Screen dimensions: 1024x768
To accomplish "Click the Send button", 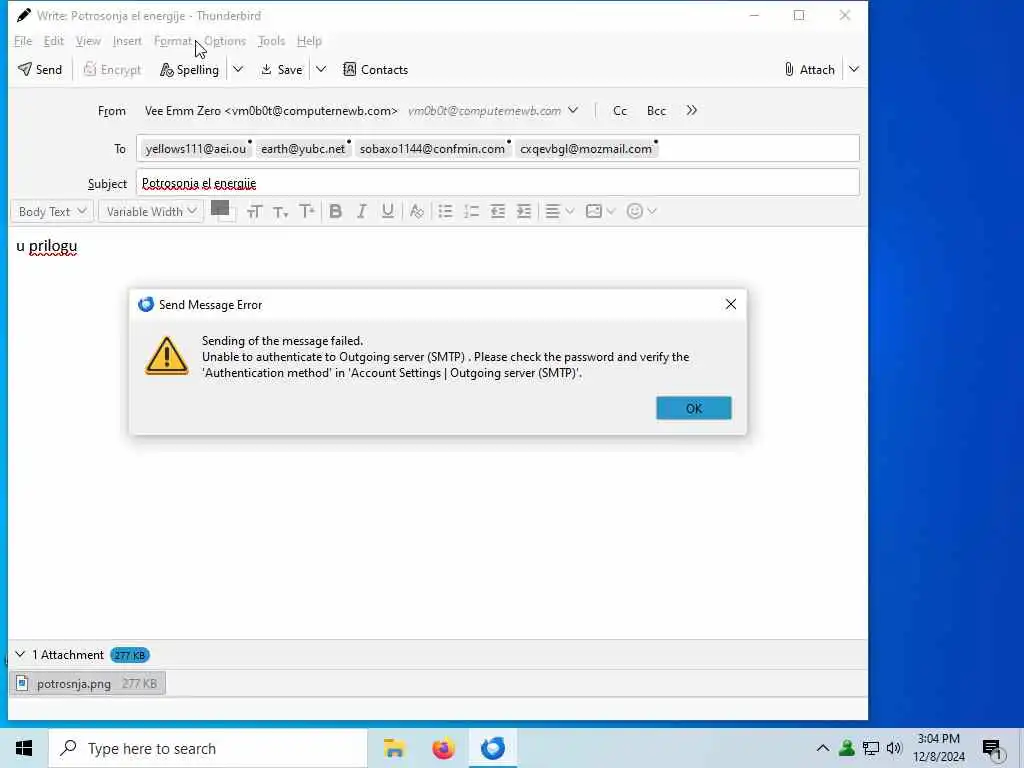I will point(40,69).
